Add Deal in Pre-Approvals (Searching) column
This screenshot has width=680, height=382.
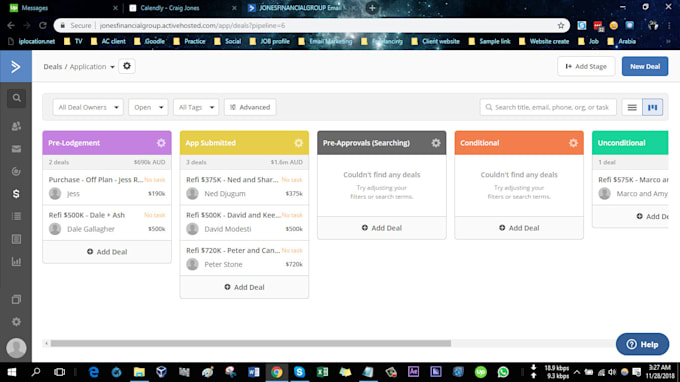coord(382,228)
